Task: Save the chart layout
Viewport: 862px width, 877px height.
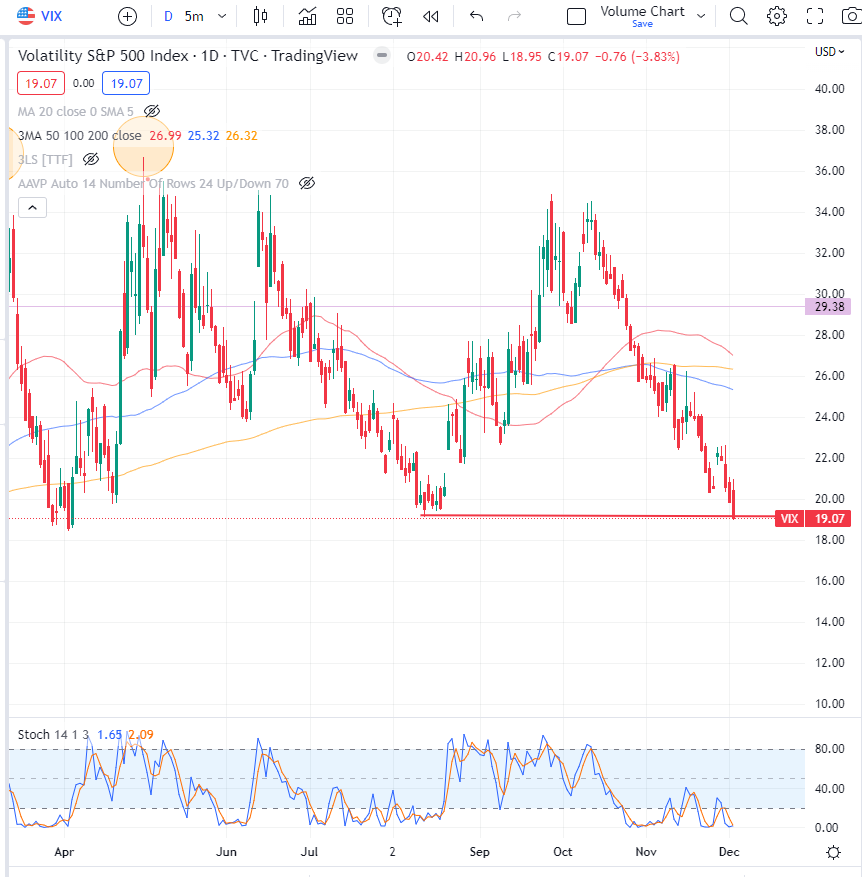Action: [x=642, y=24]
